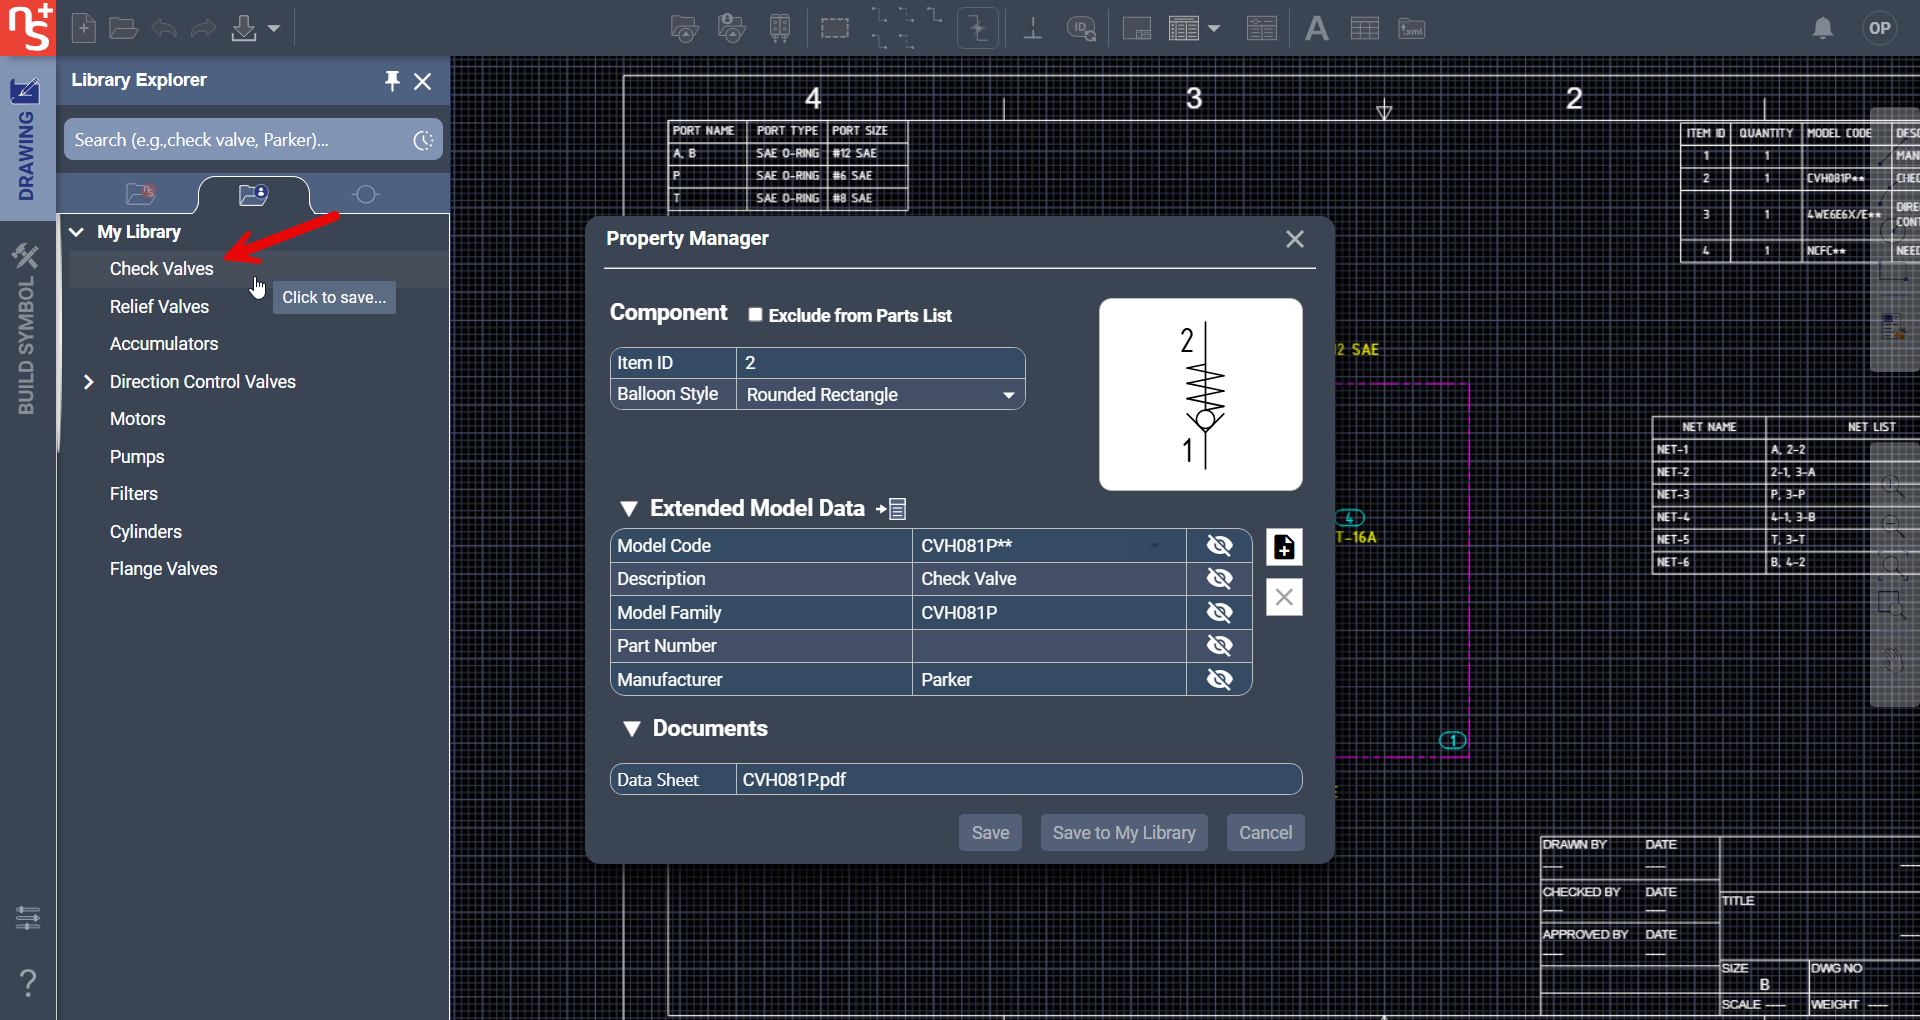Select Relief Valves in My Library
Screen dimensions: 1920x1020
[x=159, y=307]
